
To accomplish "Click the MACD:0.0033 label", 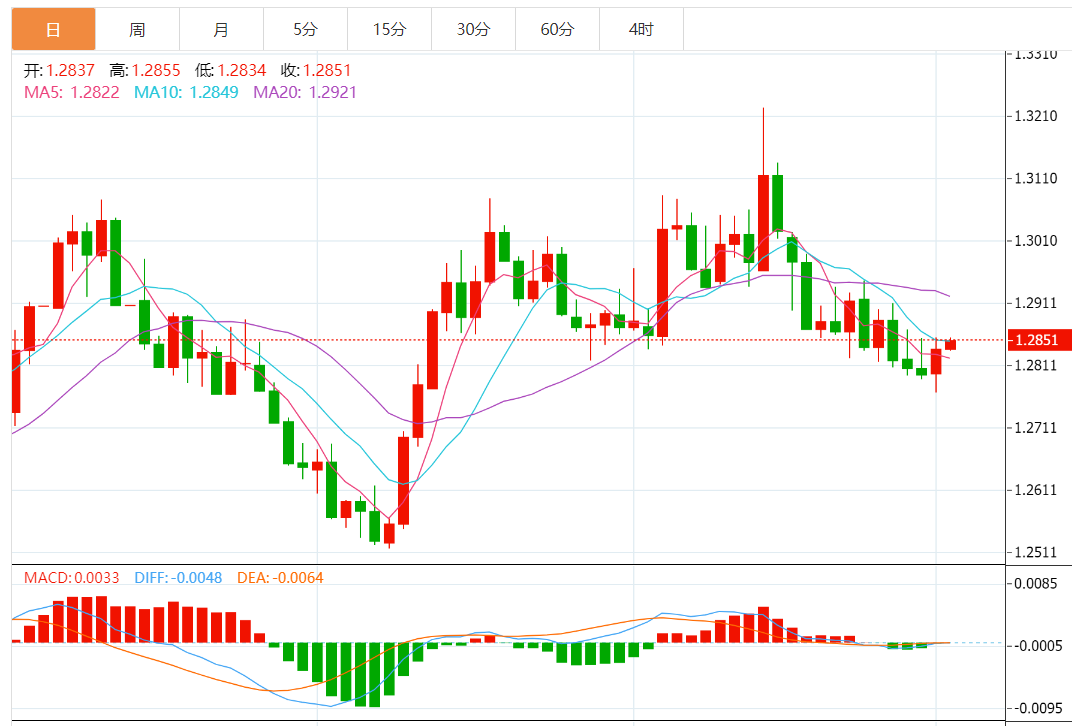I will point(72,578).
